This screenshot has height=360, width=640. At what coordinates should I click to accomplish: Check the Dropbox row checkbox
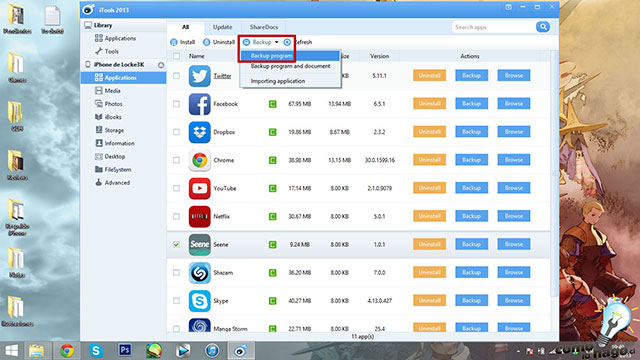pyautogui.click(x=176, y=132)
